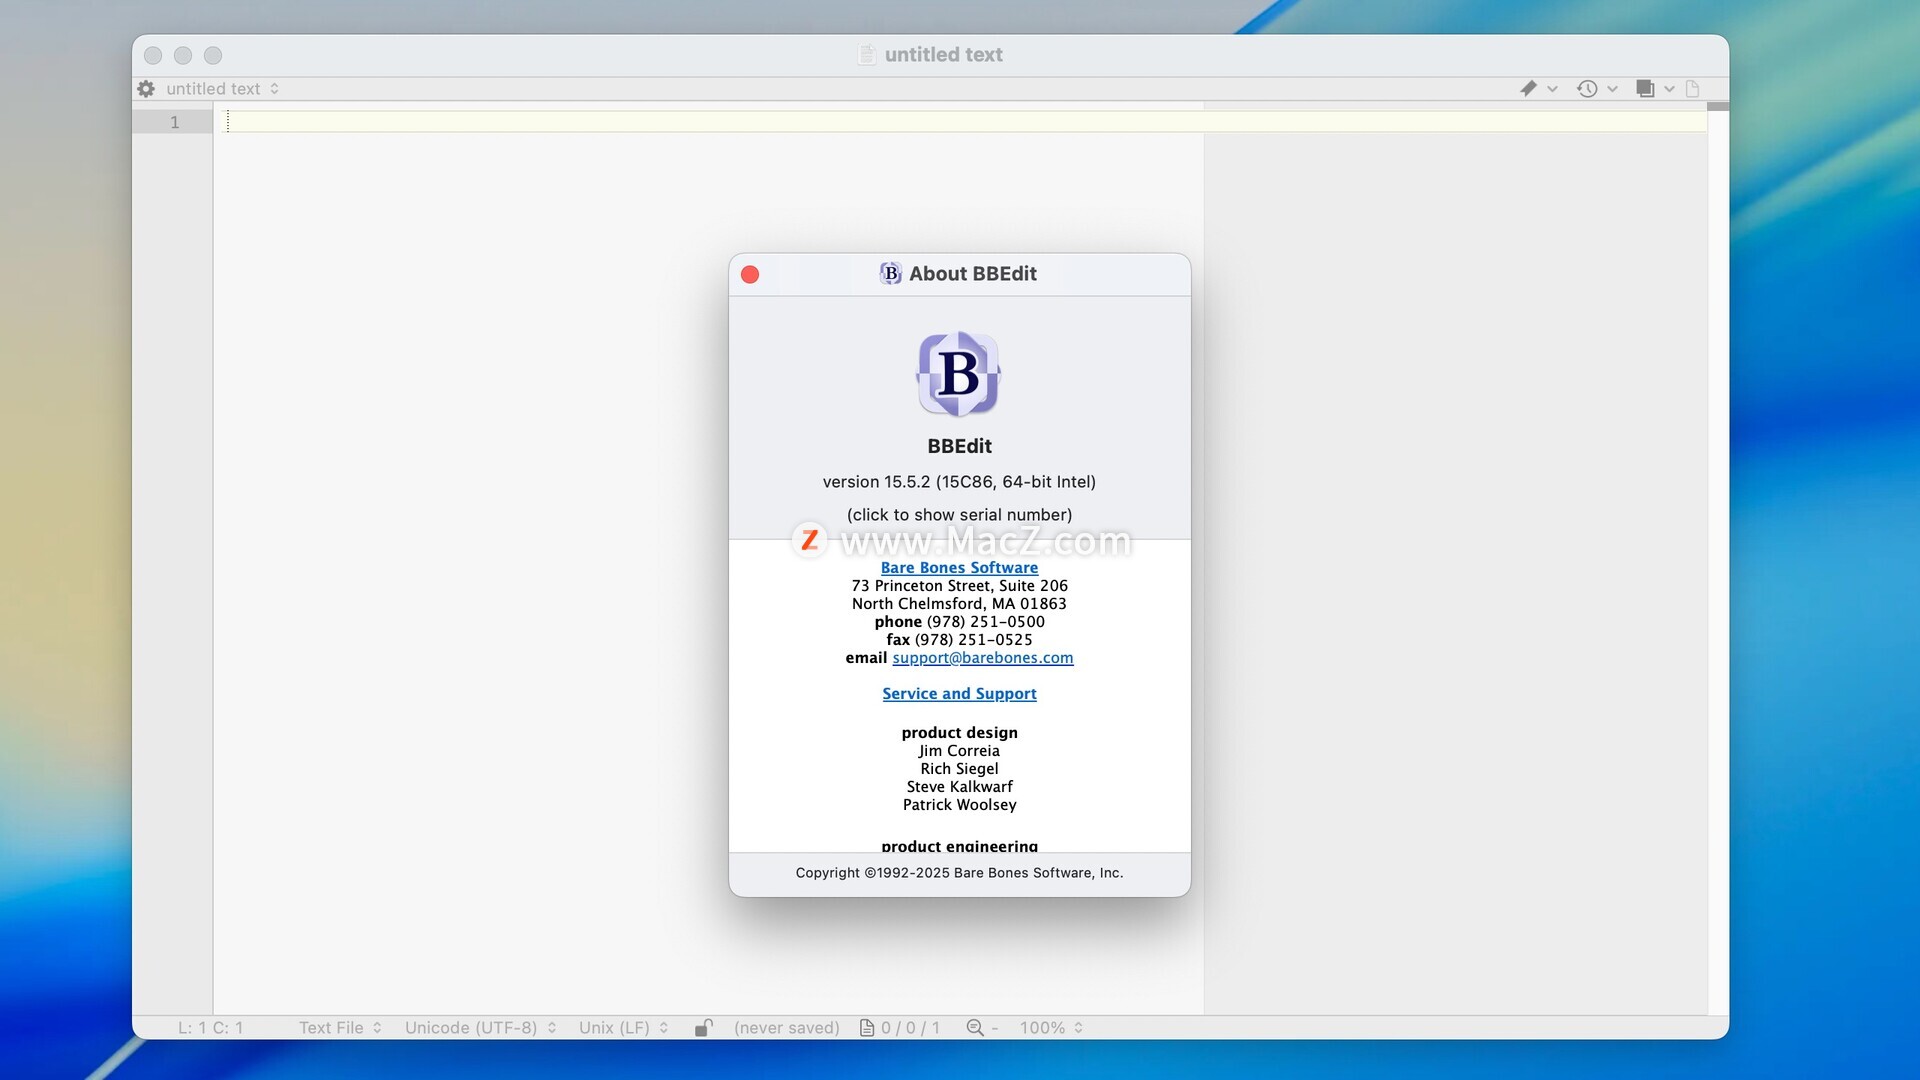Image resolution: width=1920 pixels, height=1080 pixels.
Task: Open the Unicode (UTF-8) encoding popup
Action: click(480, 1028)
